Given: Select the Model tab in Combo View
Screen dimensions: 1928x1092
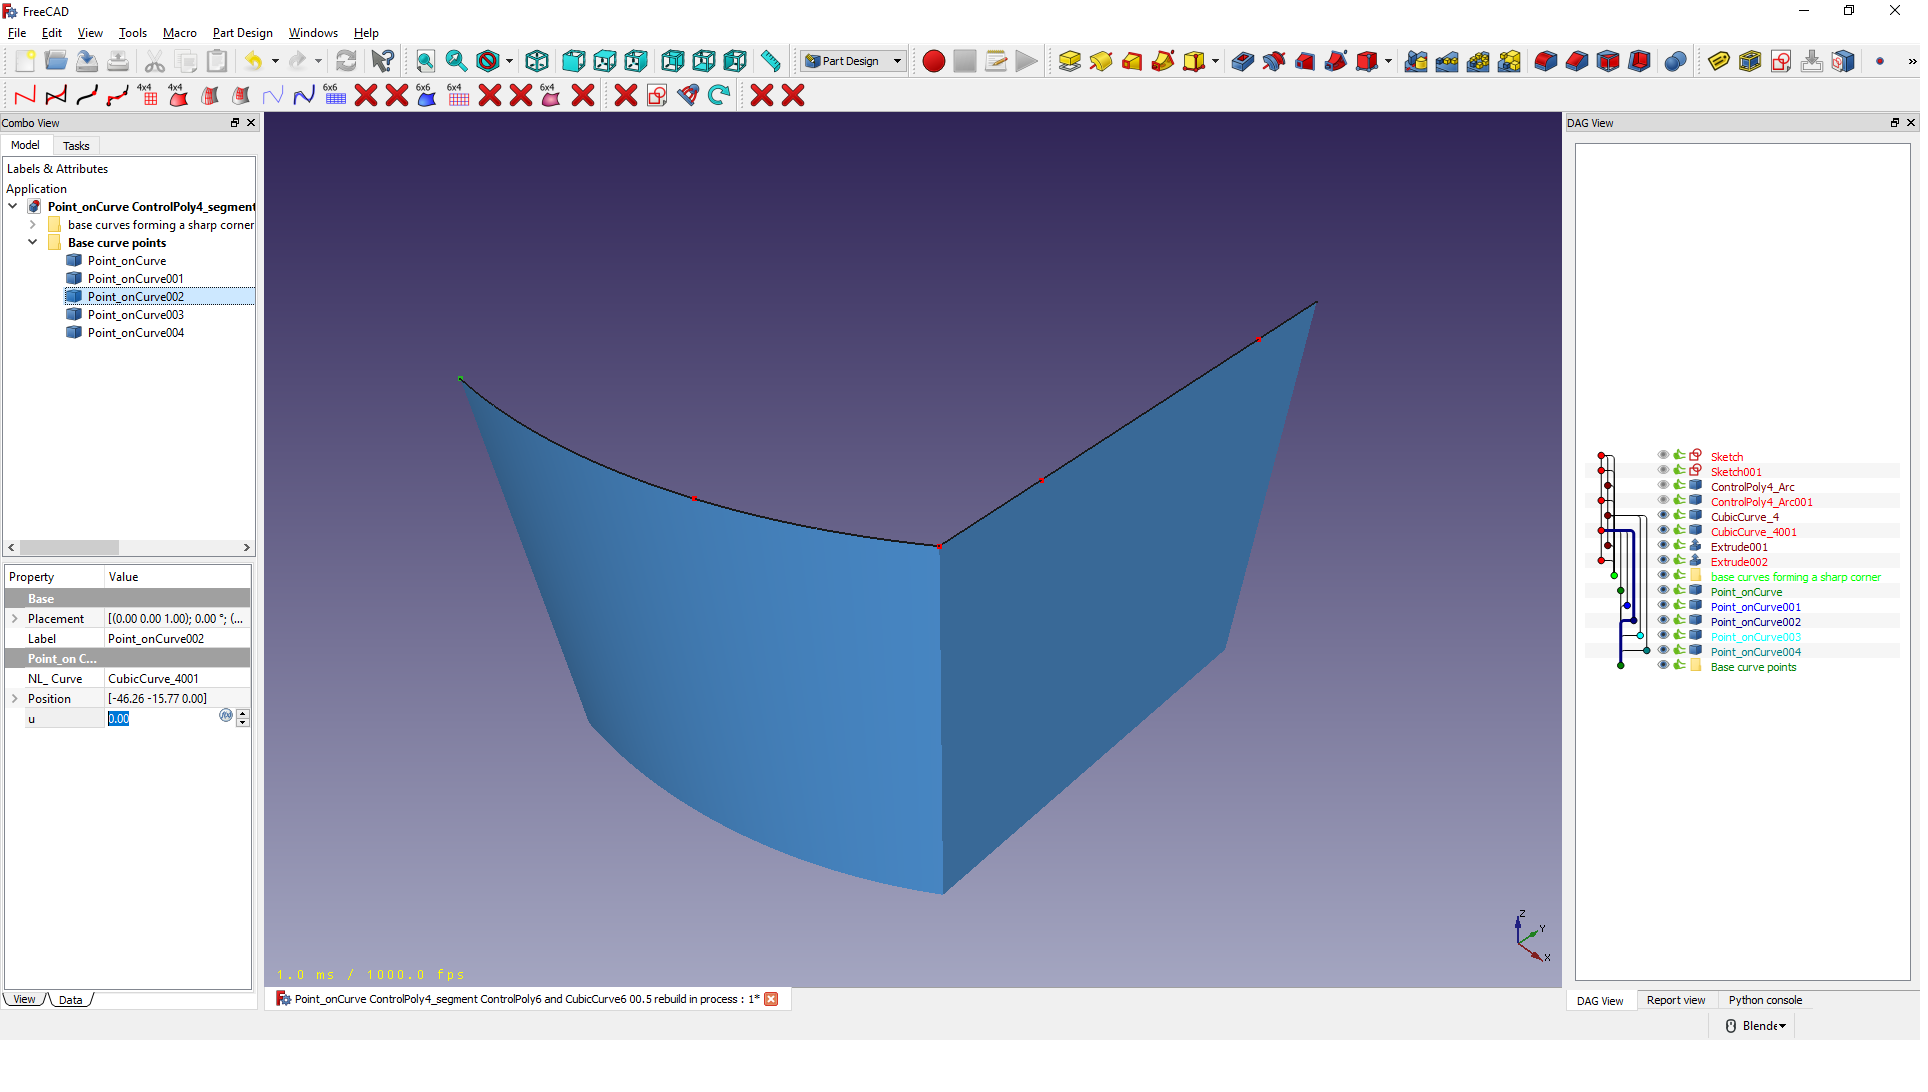Looking at the screenshot, I should pyautogui.click(x=28, y=146).
